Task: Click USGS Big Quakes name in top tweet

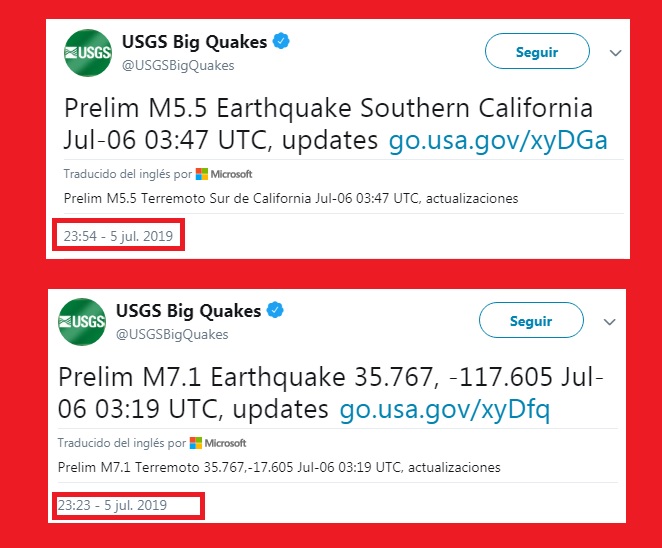Action: pyautogui.click(x=194, y=42)
